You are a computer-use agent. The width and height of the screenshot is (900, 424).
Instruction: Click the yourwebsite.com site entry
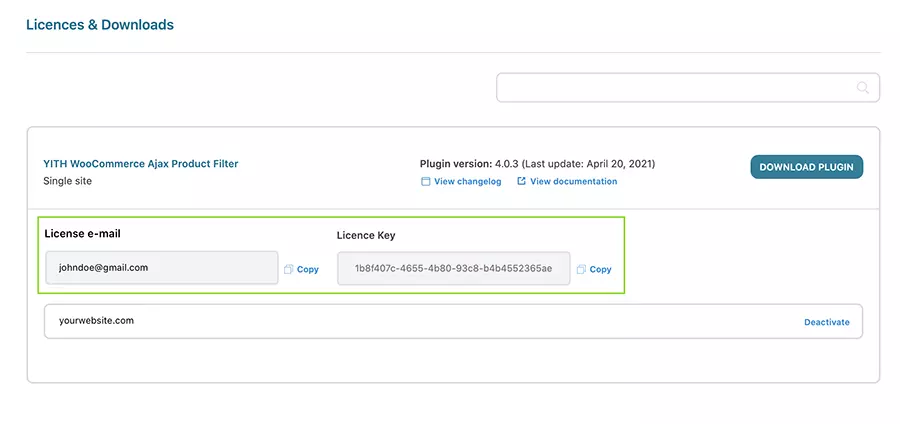pos(96,321)
